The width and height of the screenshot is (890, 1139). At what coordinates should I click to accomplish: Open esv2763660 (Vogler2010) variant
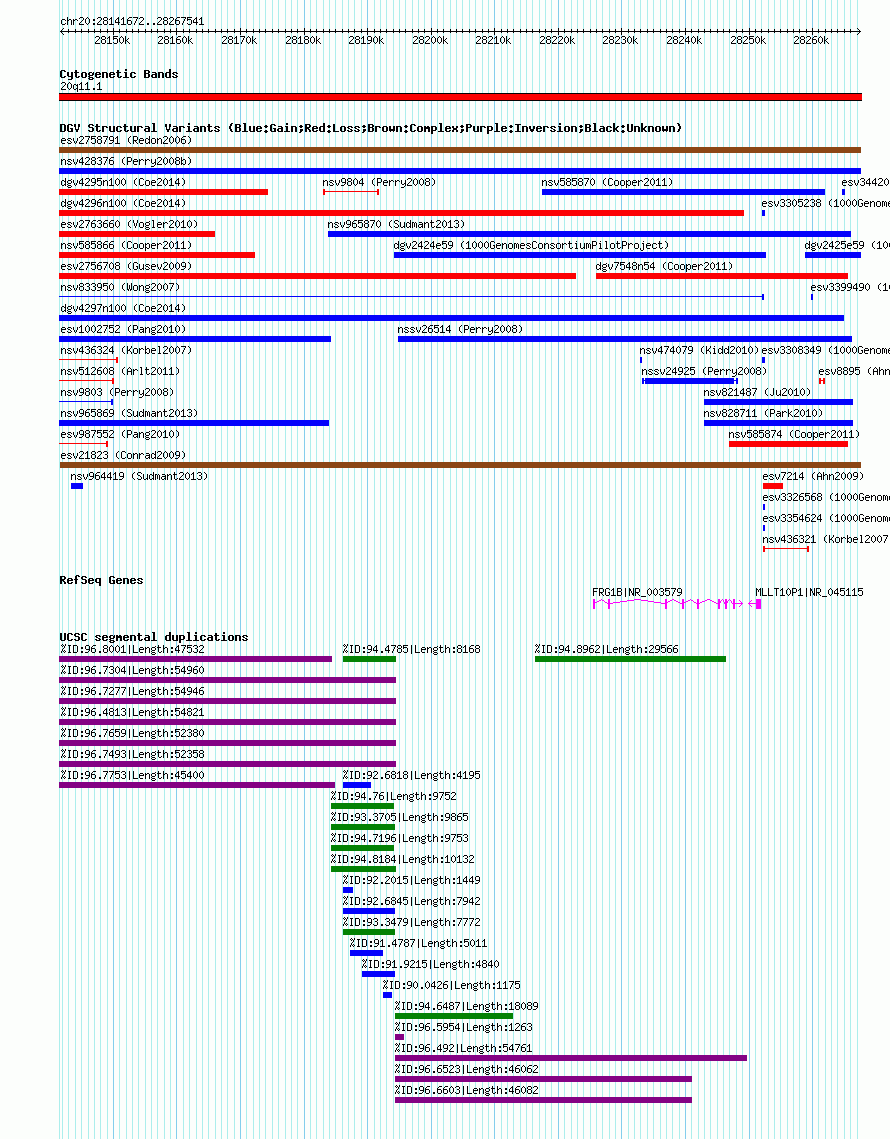[x=137, y=234]
